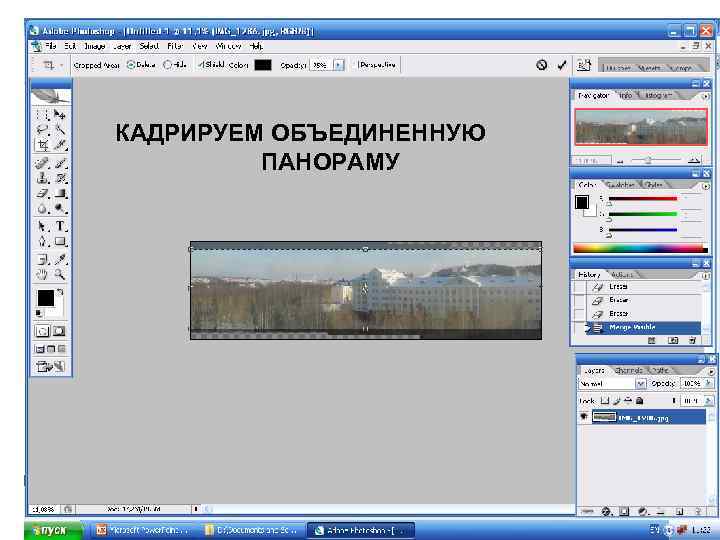Add layer style from Layers panel footer

point(607,511)
